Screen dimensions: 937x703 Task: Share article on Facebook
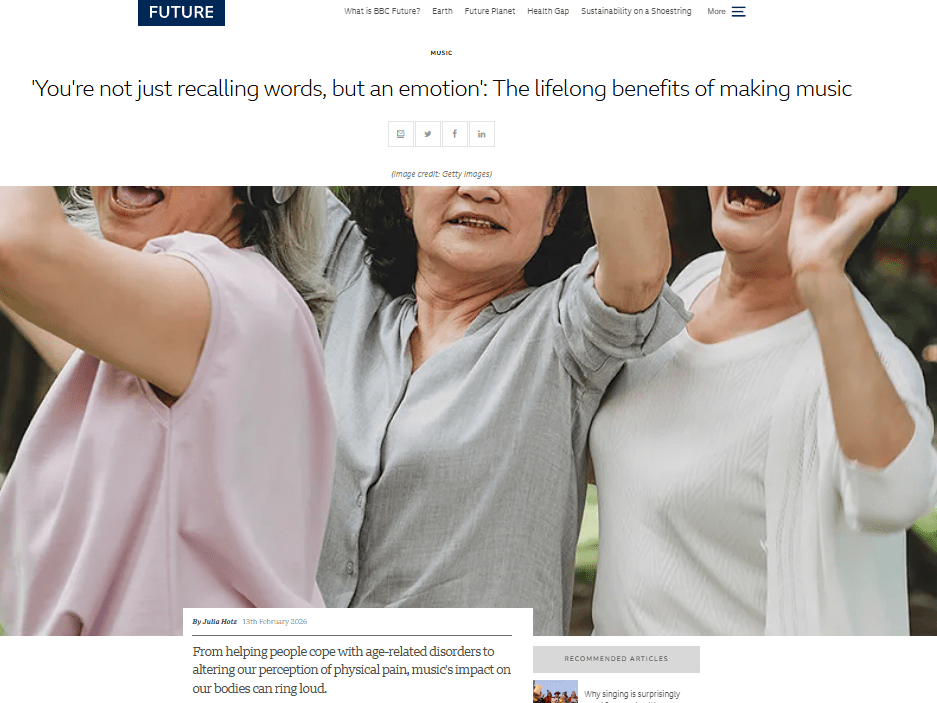coord(455,134)
